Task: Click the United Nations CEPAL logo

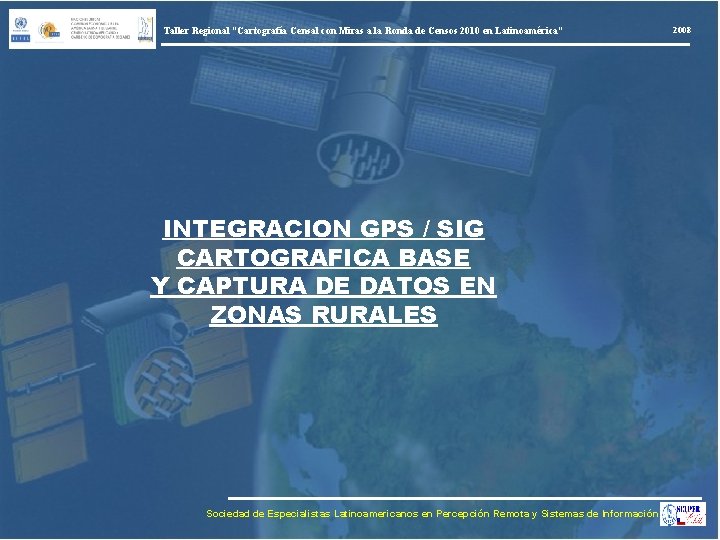Action: click(x=20, y=29)
